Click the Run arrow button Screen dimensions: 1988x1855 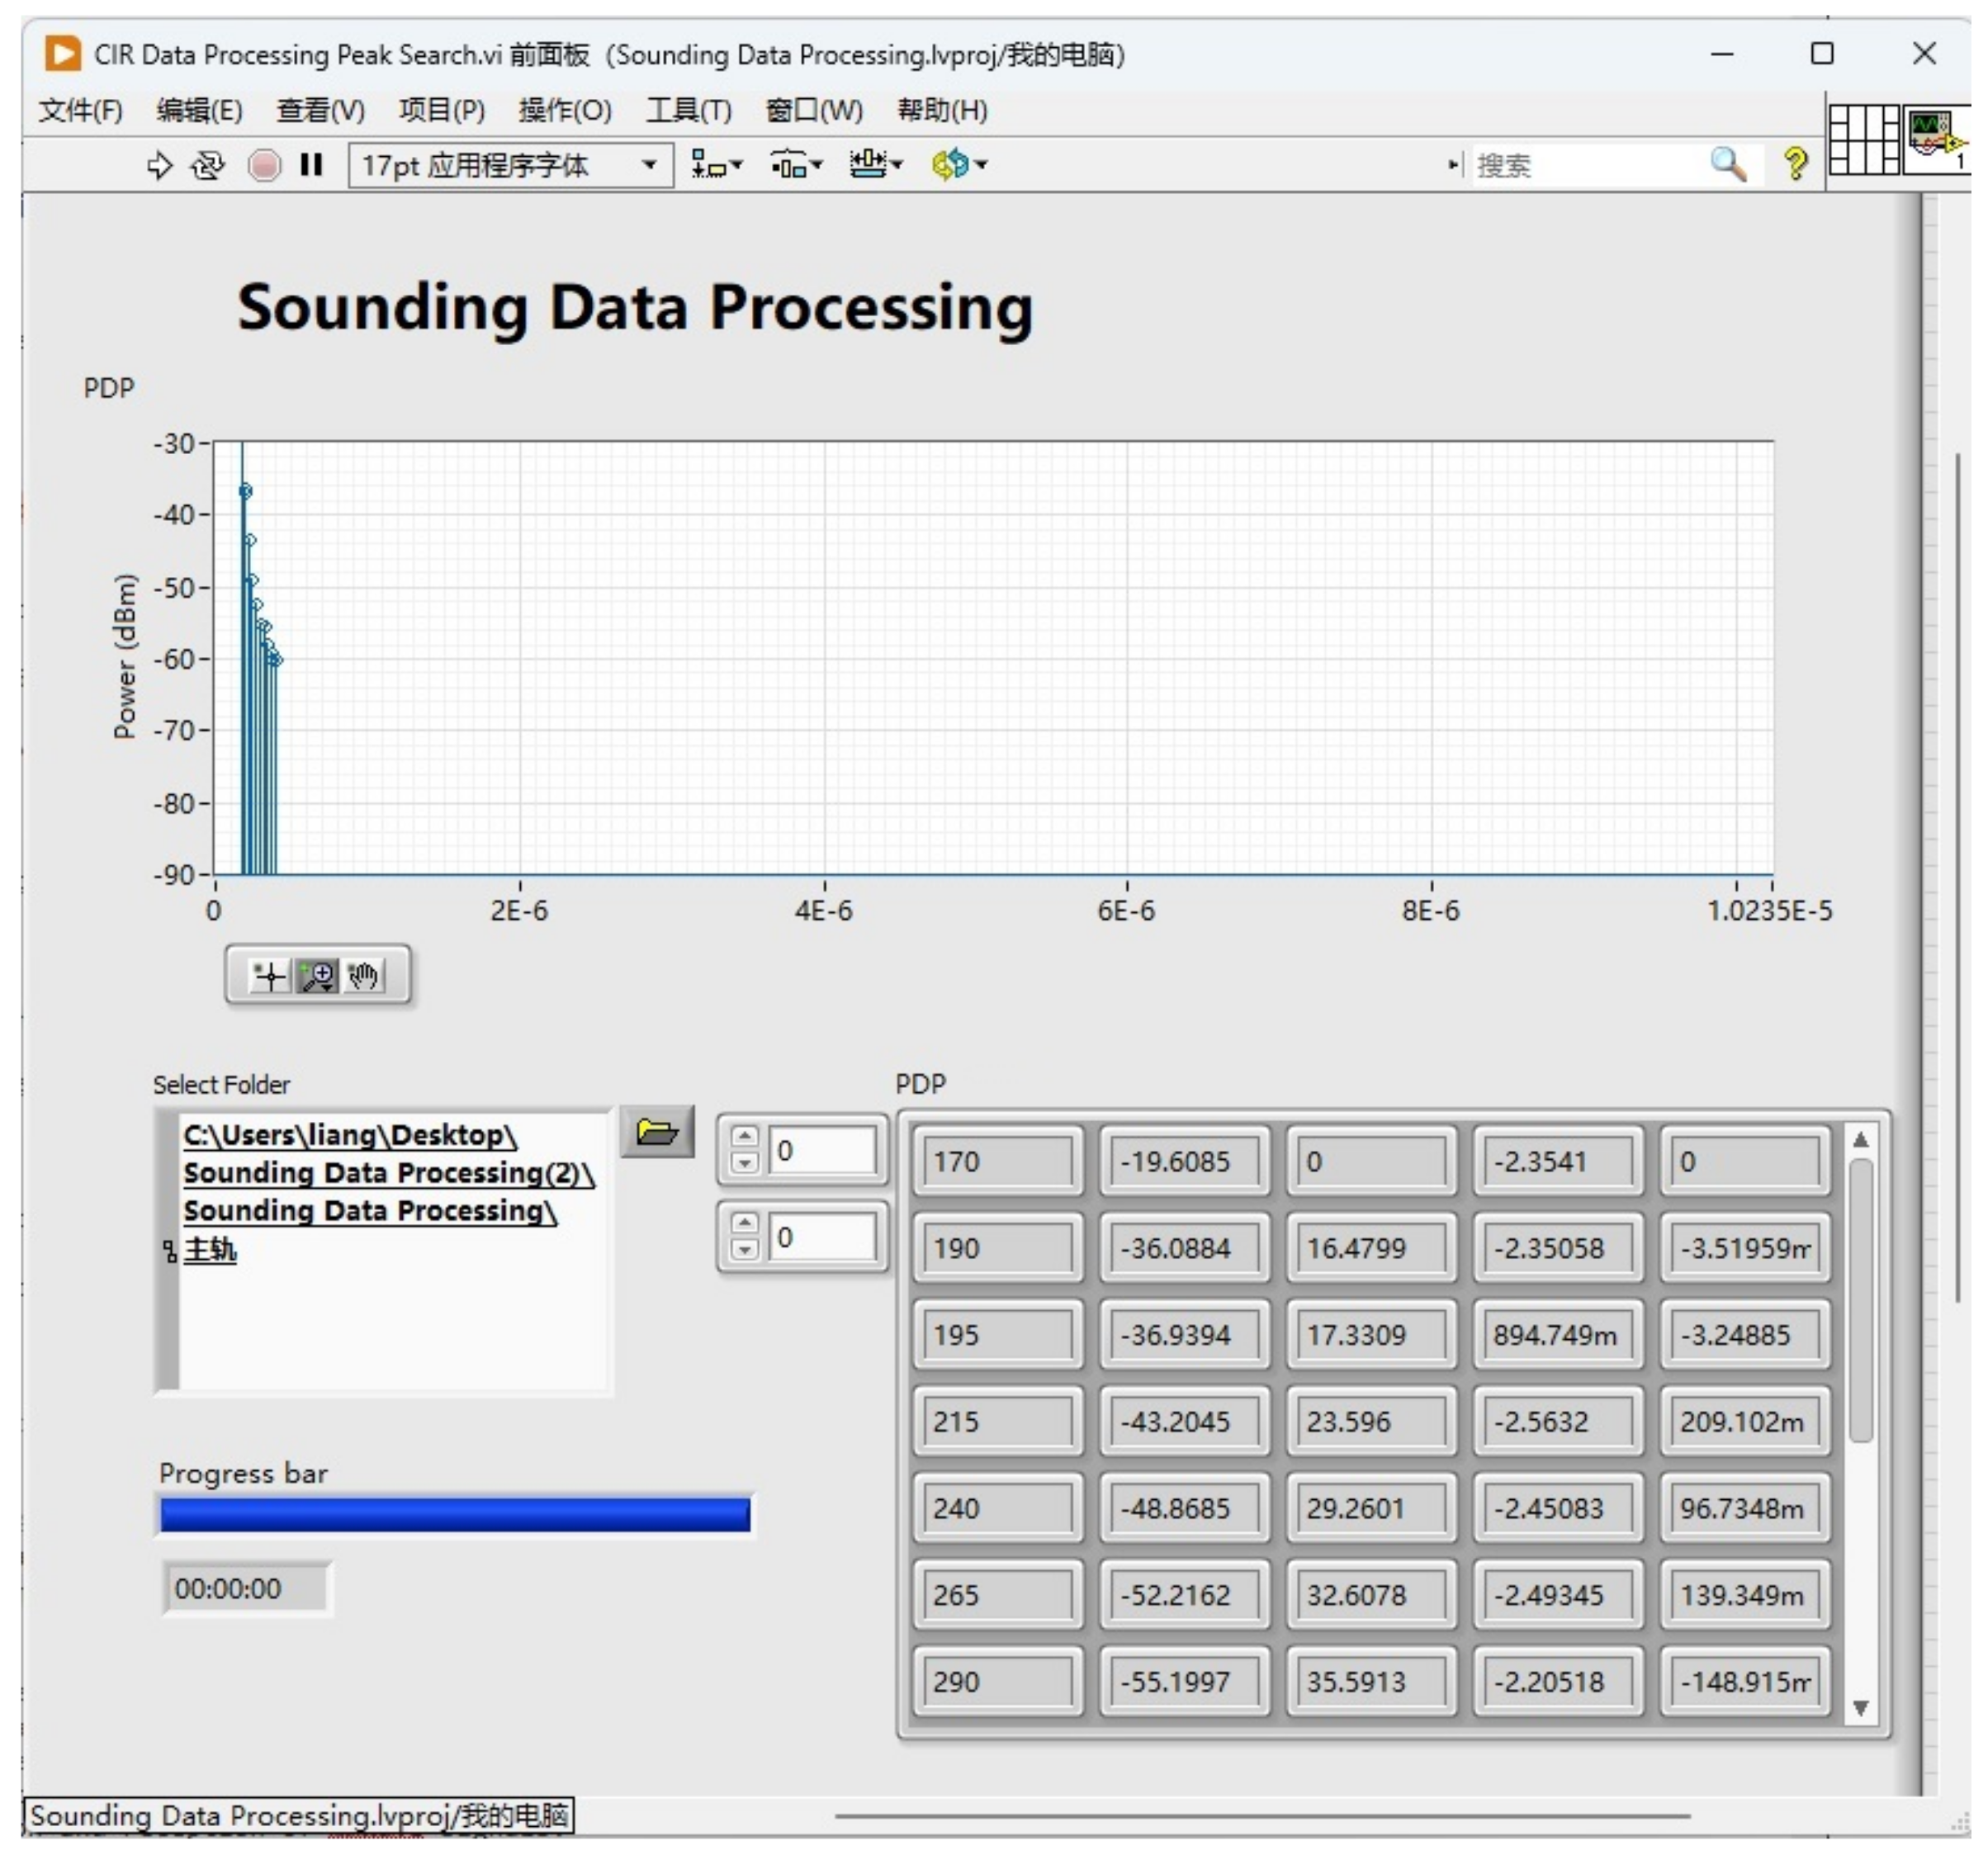159,165
